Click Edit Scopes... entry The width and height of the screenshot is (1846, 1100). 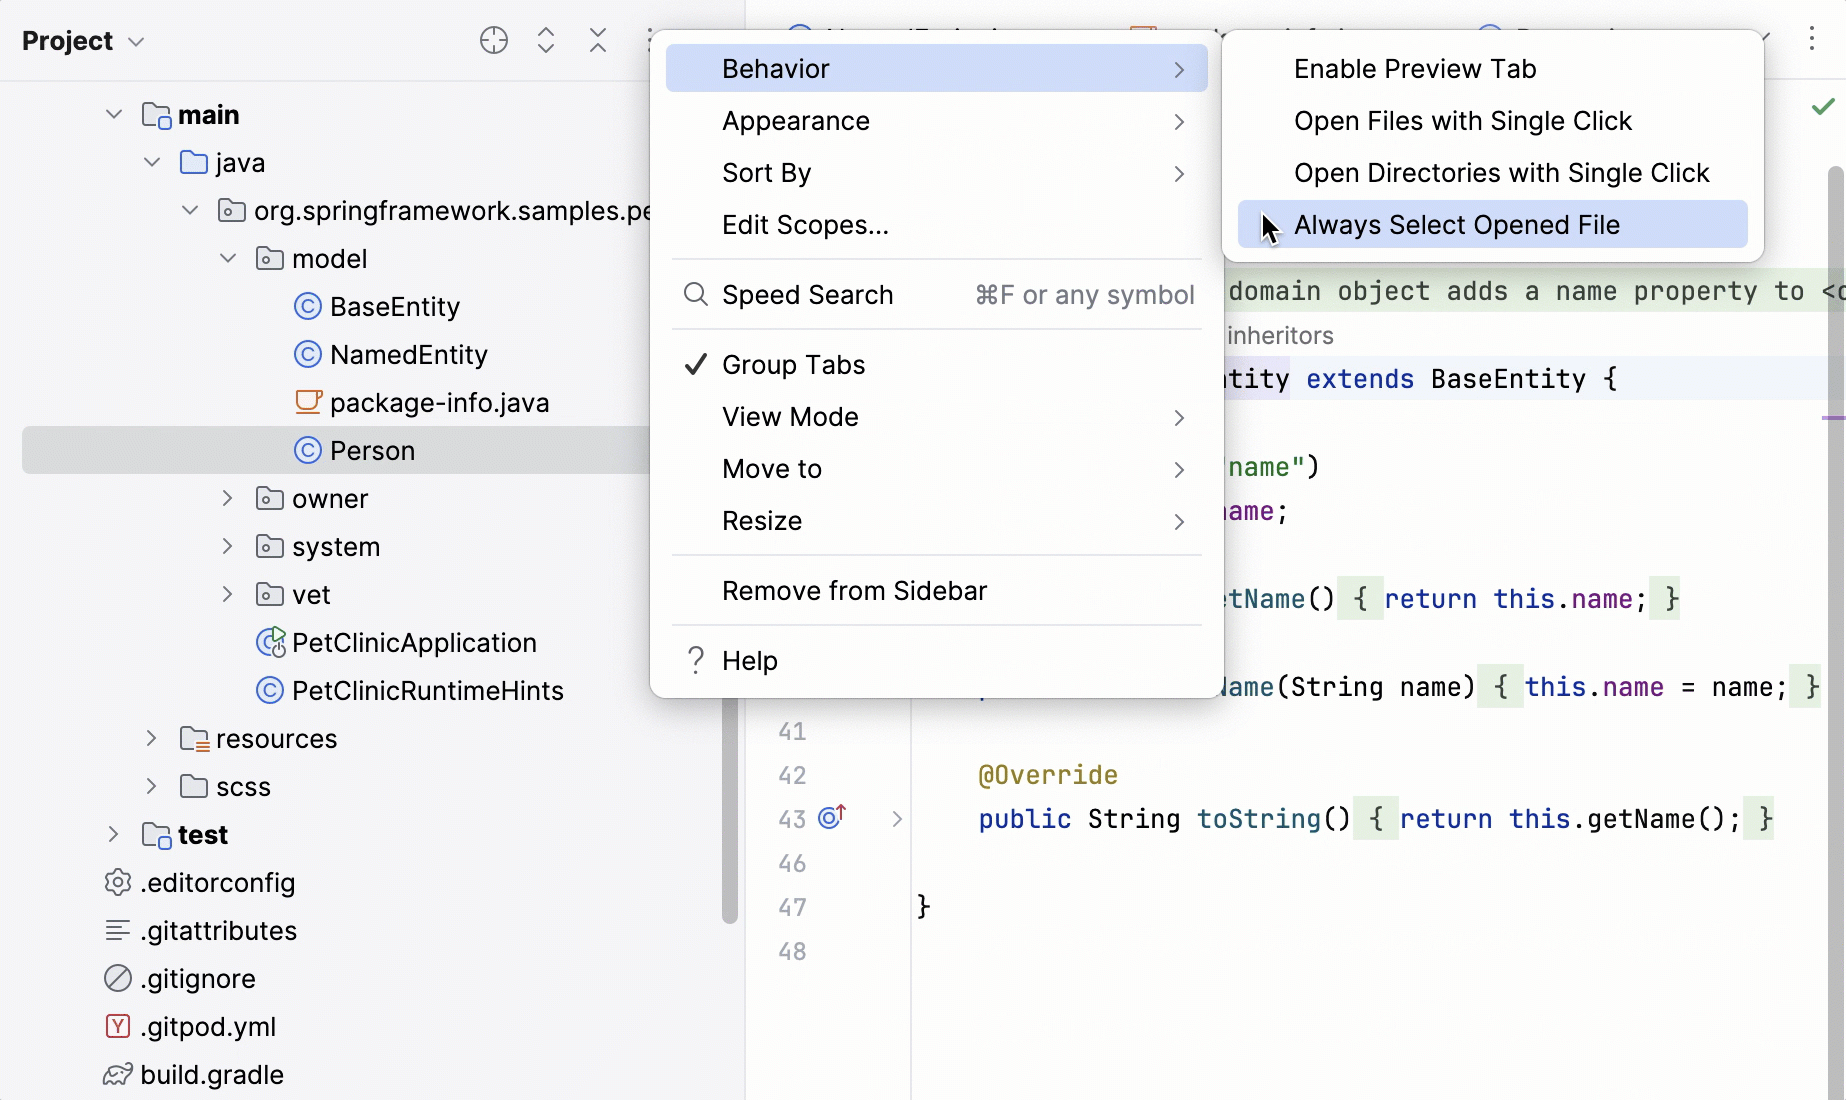click(x=805, y=225)
